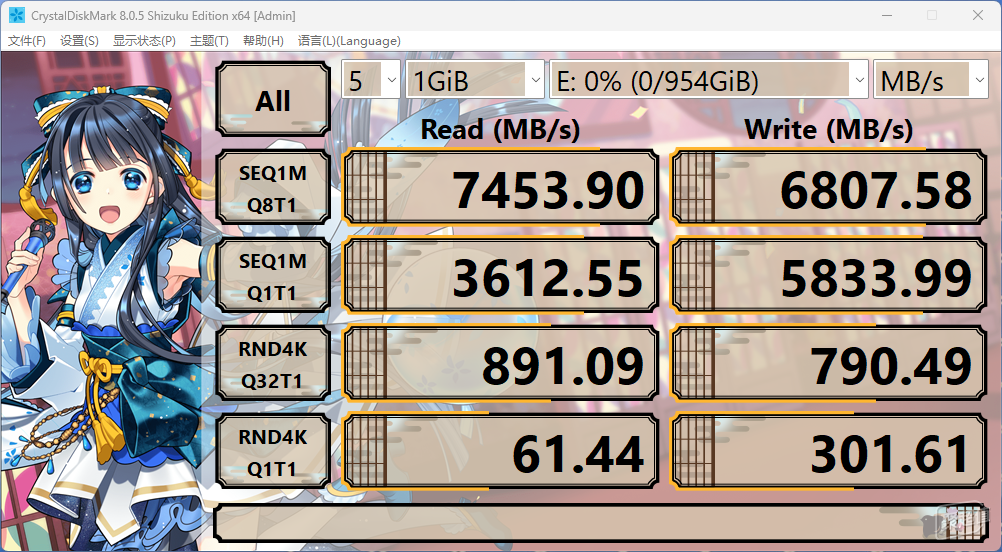Click the 790.49 write result
Screen dimensions: 1002x552
pyautogui.click(x=828, y=364)
